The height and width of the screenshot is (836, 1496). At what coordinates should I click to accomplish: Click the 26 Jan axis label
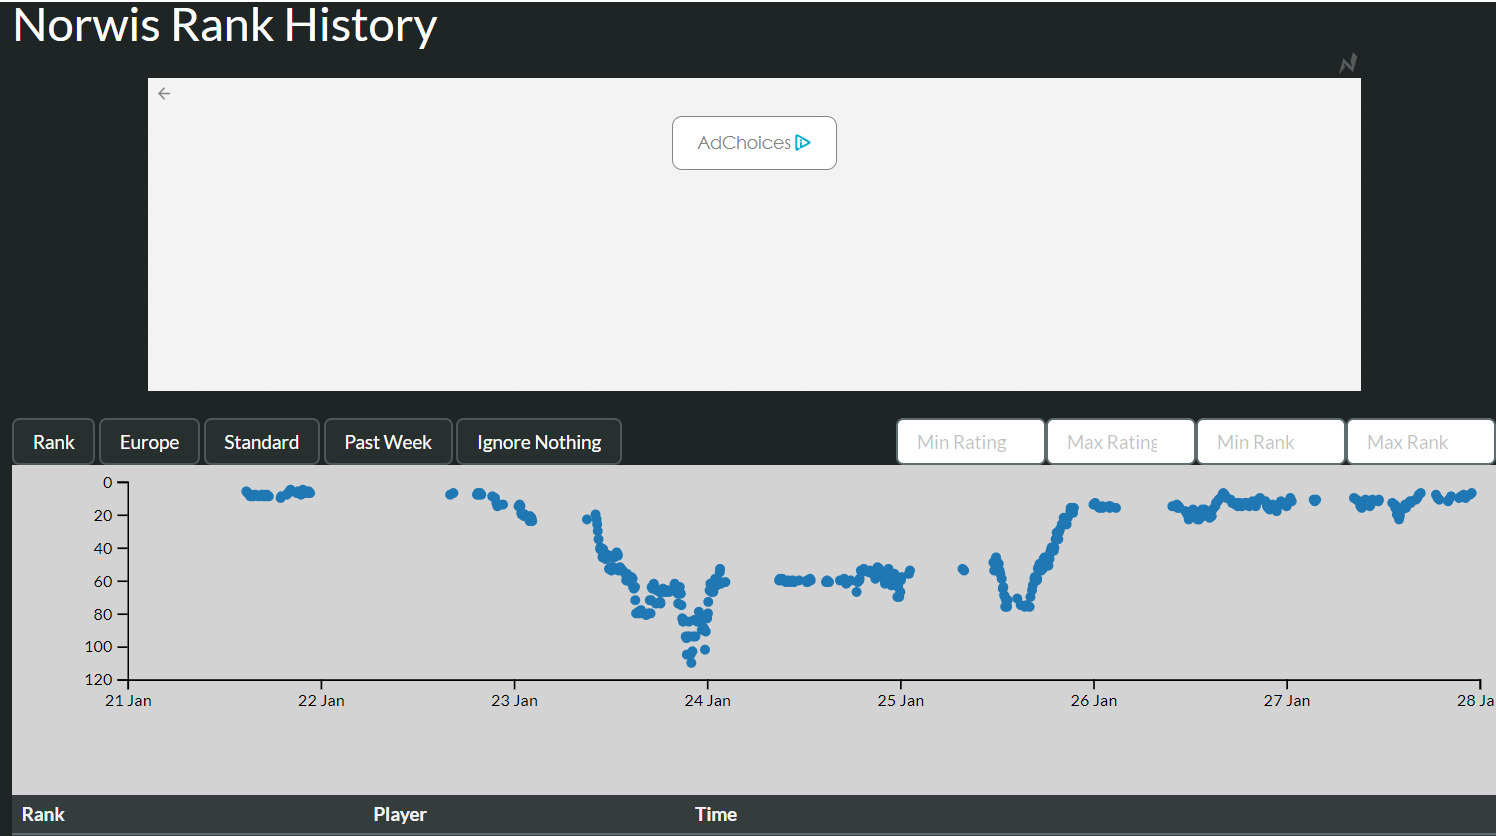coord(1094,701)
